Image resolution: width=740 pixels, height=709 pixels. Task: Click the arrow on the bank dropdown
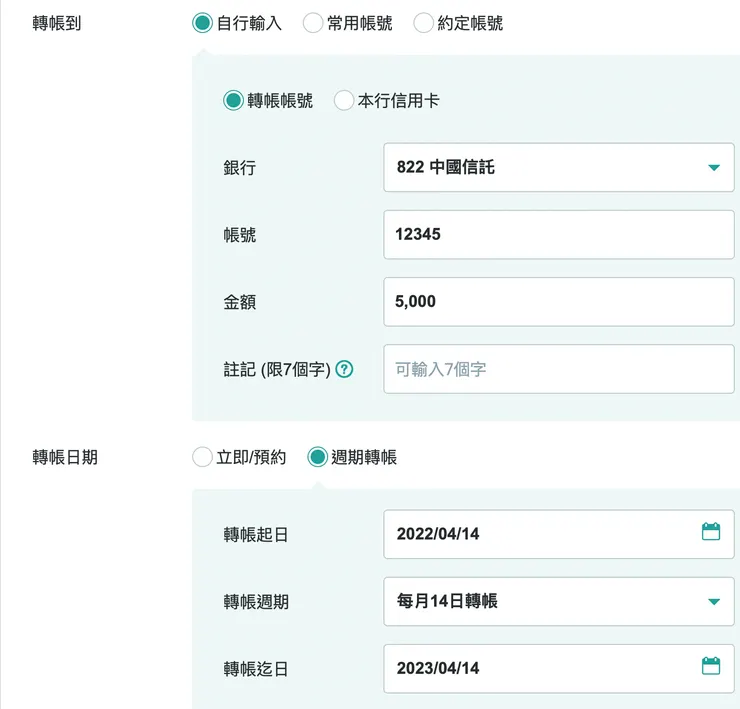click(x=714, y=168)
